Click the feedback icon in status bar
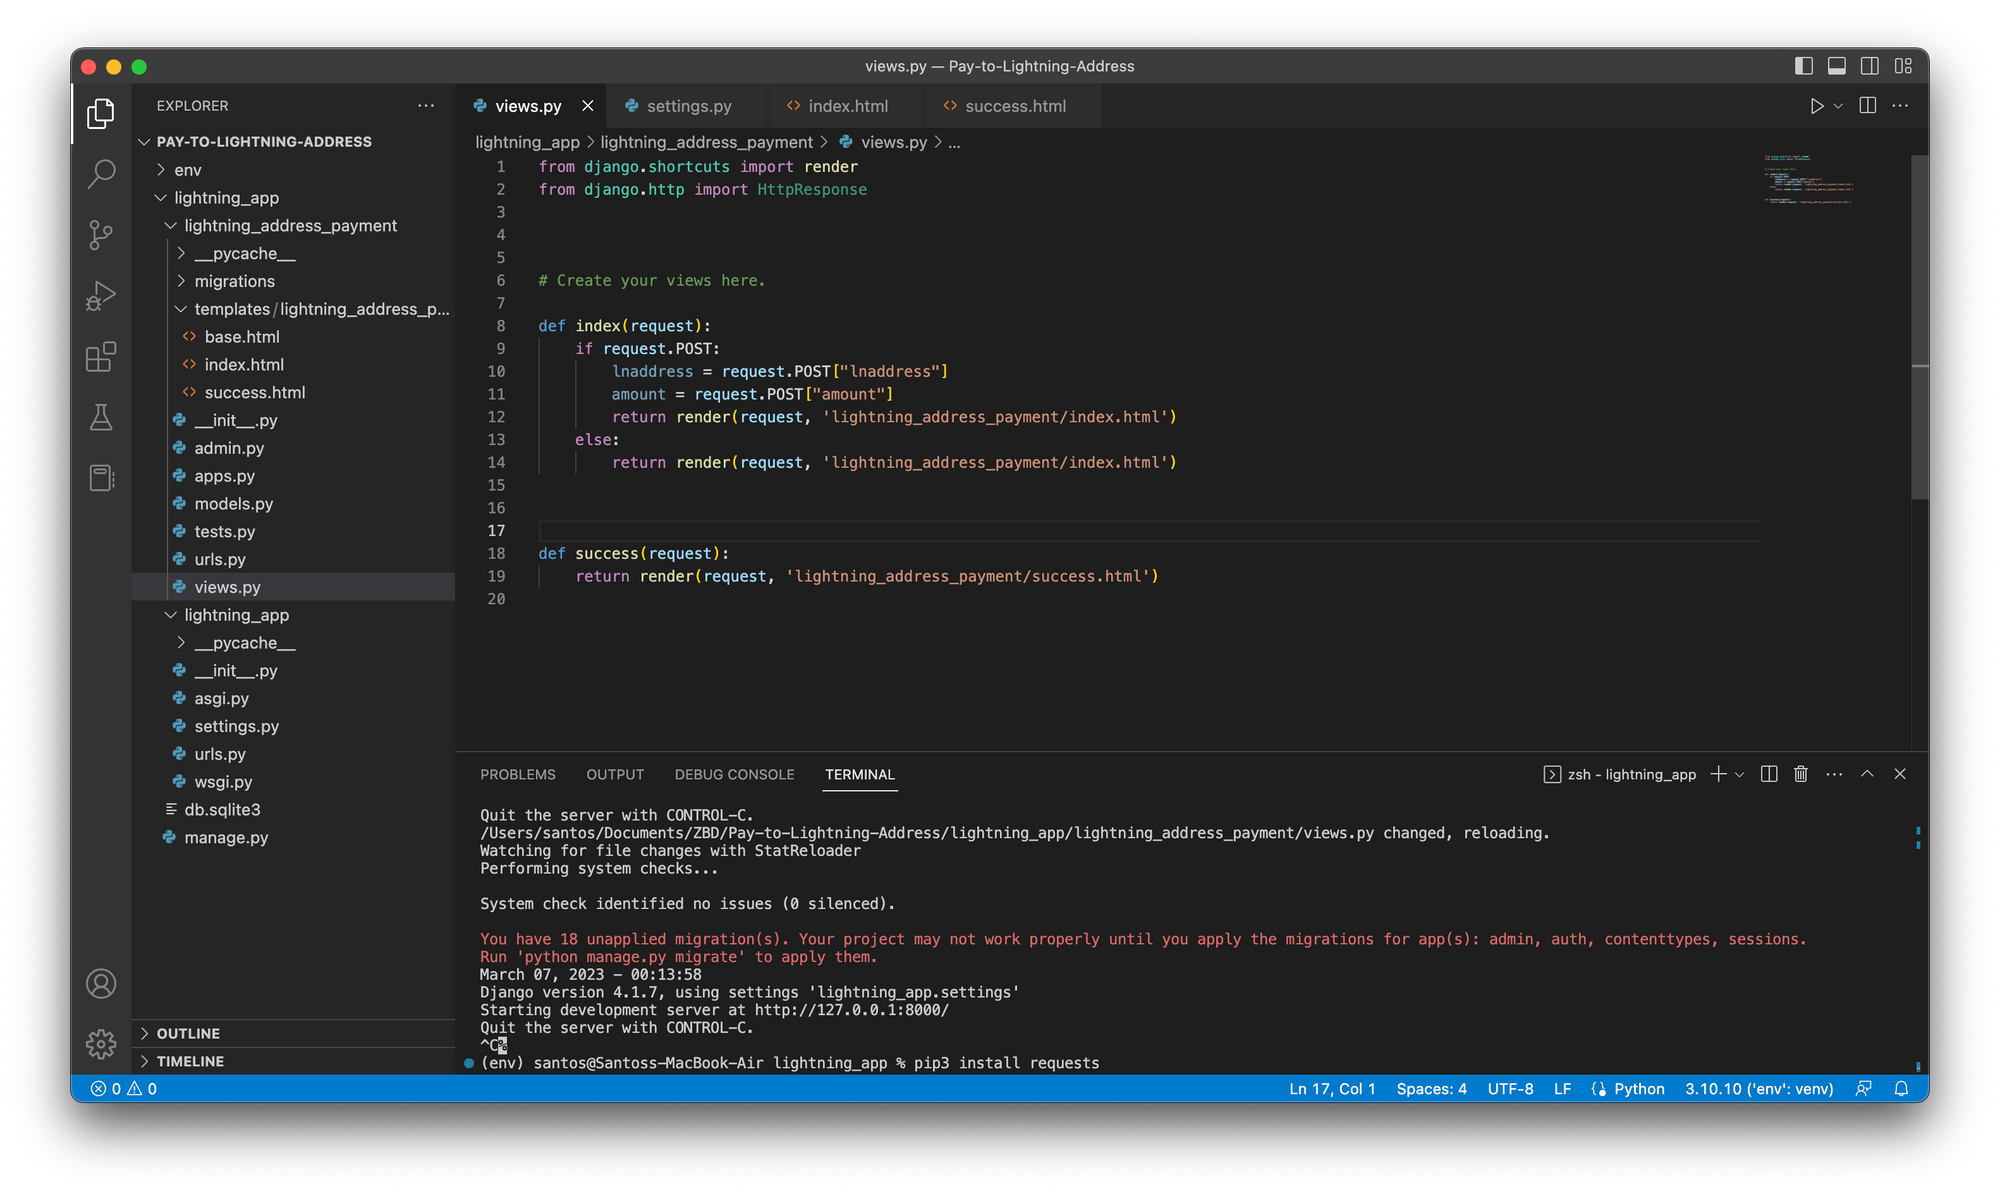The height and width of the screenshot is (1196, 2000). 1864,1089
